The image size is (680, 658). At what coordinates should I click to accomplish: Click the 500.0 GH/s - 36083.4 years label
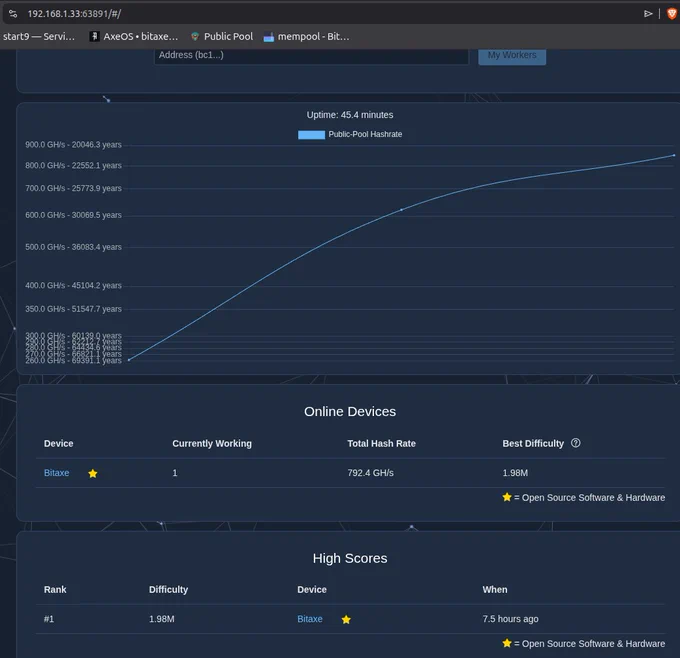pyautogui.click(x=73, y=247)
